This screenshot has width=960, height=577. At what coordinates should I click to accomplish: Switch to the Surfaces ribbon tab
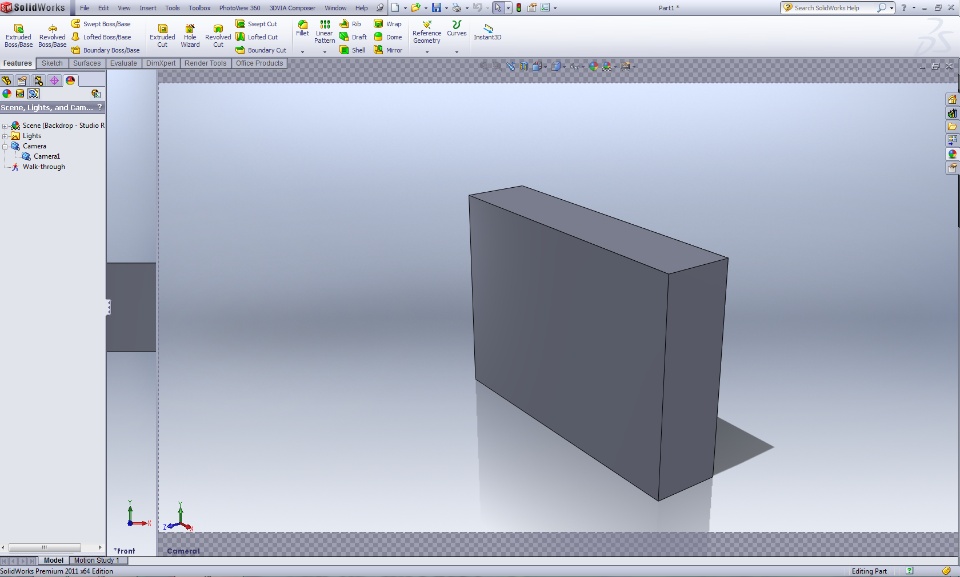(x=87, y=63)
